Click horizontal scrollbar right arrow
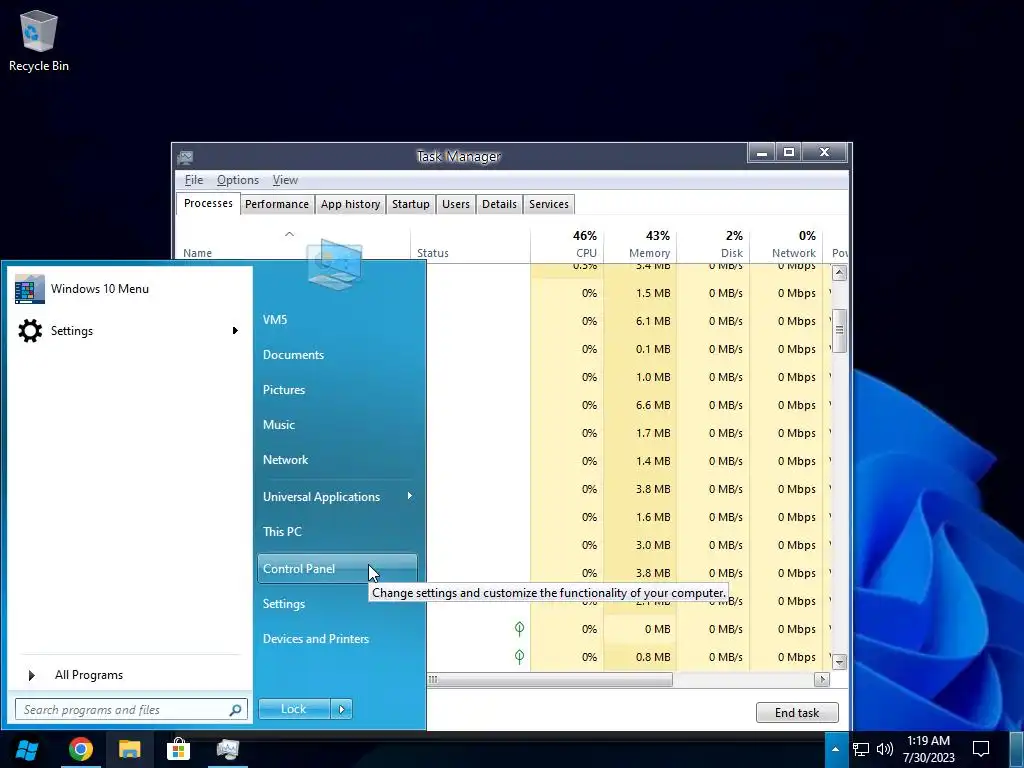 point(822,679)
